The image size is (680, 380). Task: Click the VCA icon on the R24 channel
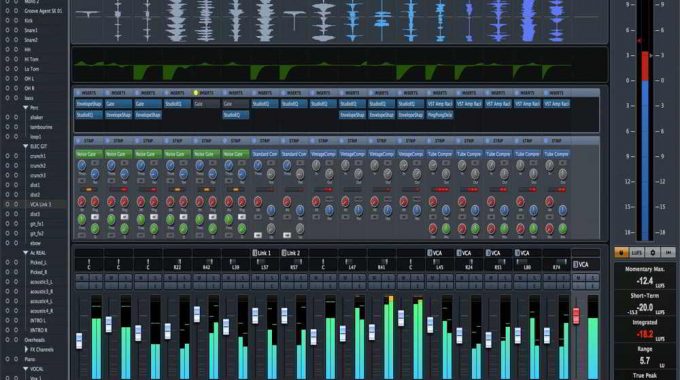click(x=459, y=253)
